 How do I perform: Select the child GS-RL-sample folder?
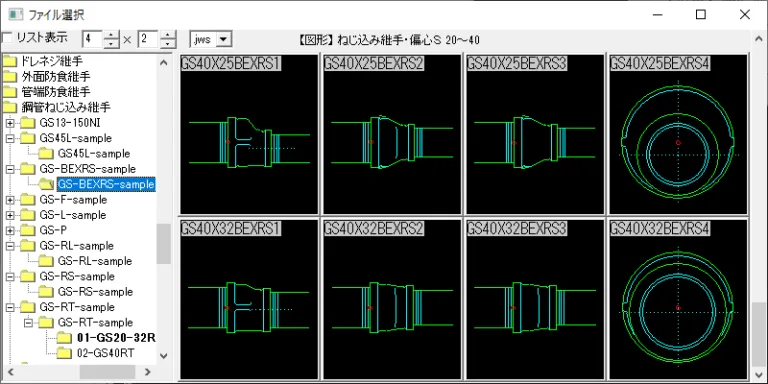95,261
